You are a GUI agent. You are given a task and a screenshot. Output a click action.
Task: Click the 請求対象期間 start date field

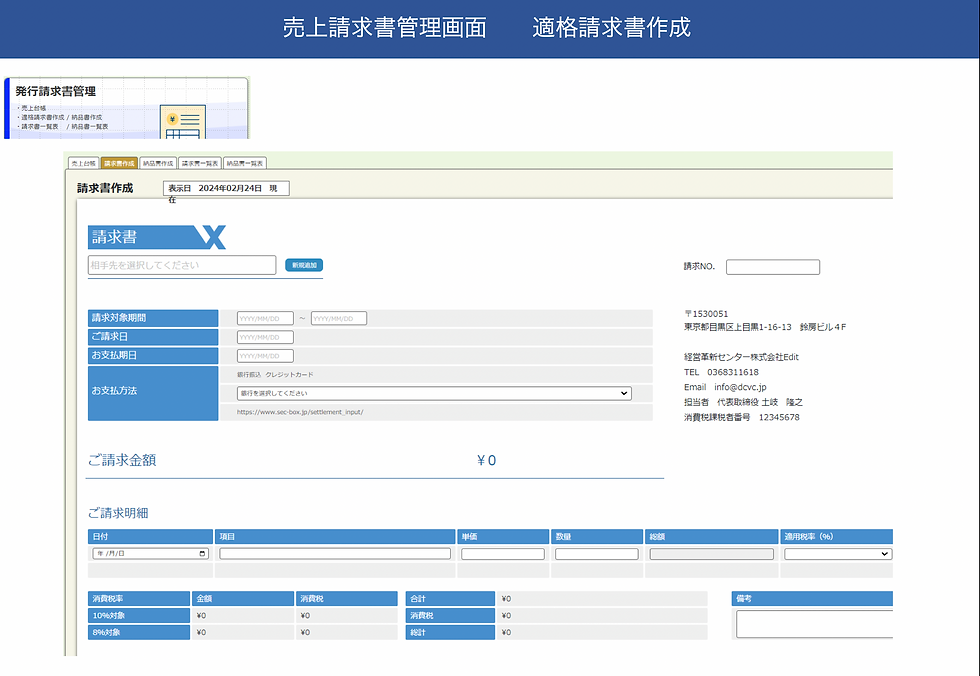[x=265, y=319]
